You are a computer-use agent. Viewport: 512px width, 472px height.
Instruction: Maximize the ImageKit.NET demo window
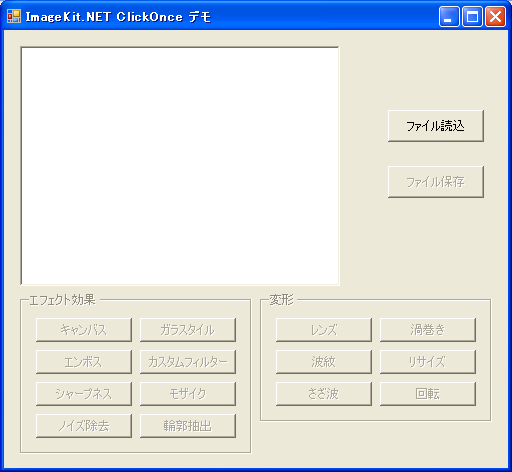[472, 16]
